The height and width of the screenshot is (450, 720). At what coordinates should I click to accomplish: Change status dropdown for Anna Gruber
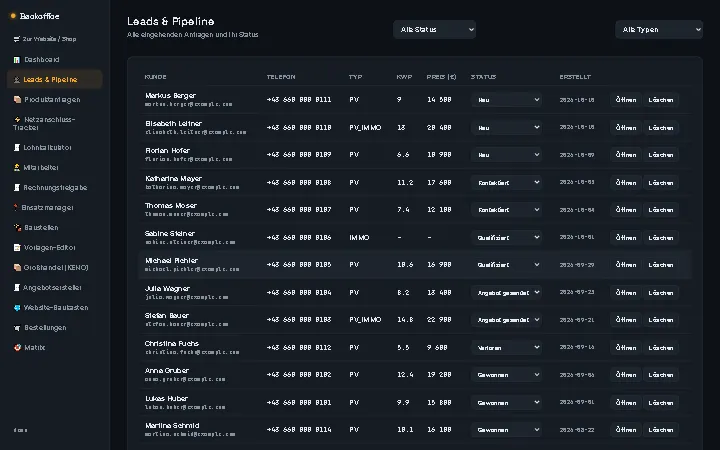coord(506,375)
